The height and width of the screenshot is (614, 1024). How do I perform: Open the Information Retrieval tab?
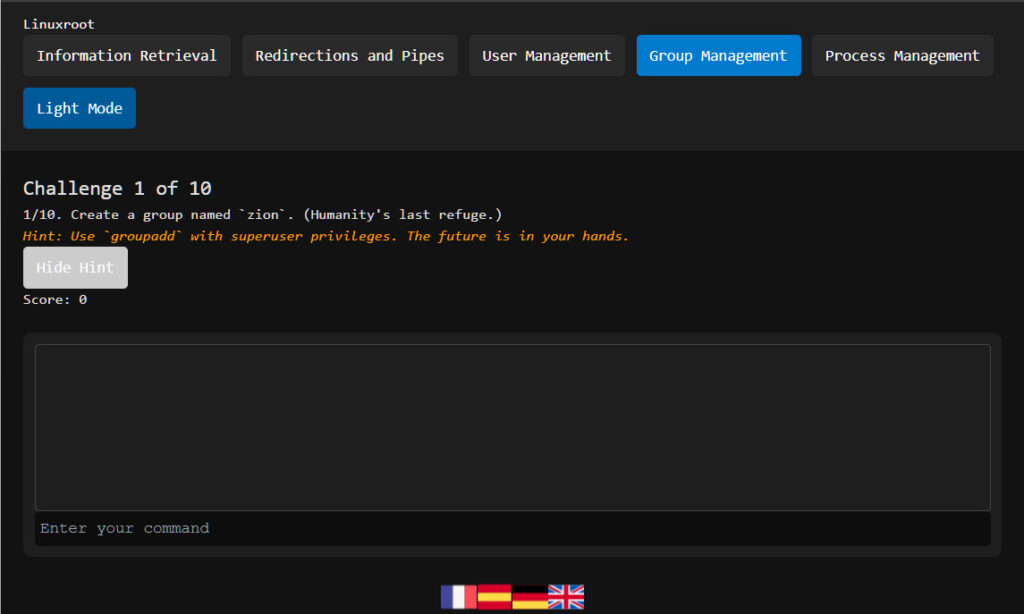(x=127, y=56)
